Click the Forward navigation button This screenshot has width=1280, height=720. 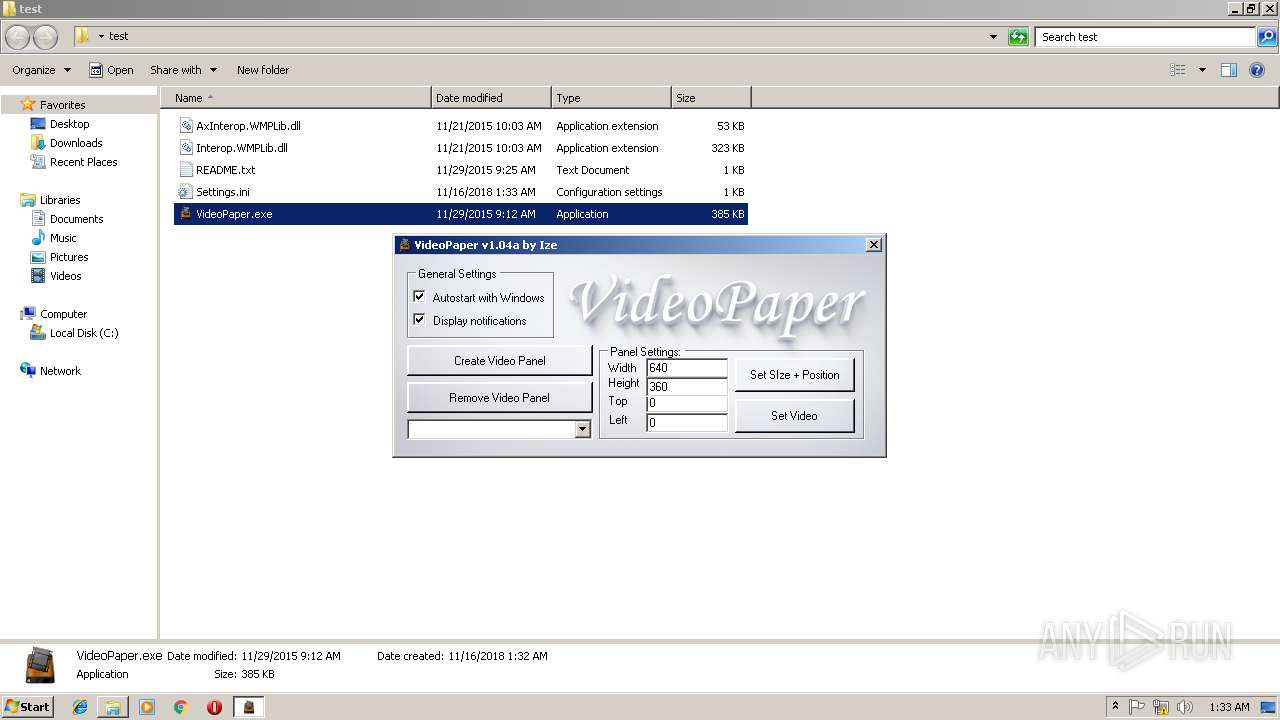pos(46,37)
